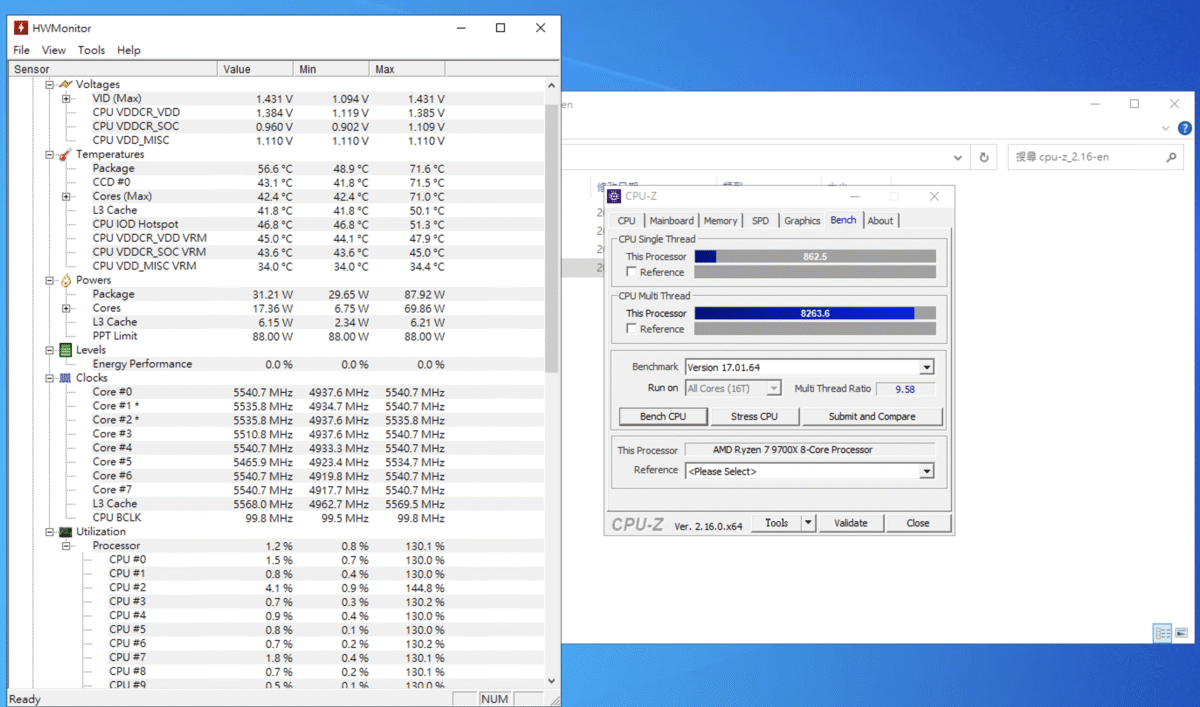The width and height of the screenshot is (1200, 707).
Task: Expand the Cores (Max) temperature node
Action: [66, 196]
